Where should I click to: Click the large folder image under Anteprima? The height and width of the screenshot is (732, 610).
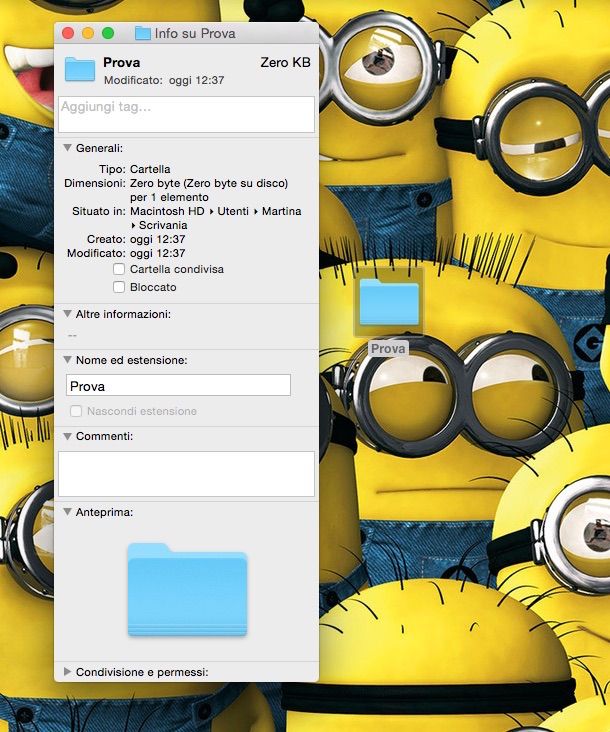click(187, 589)
